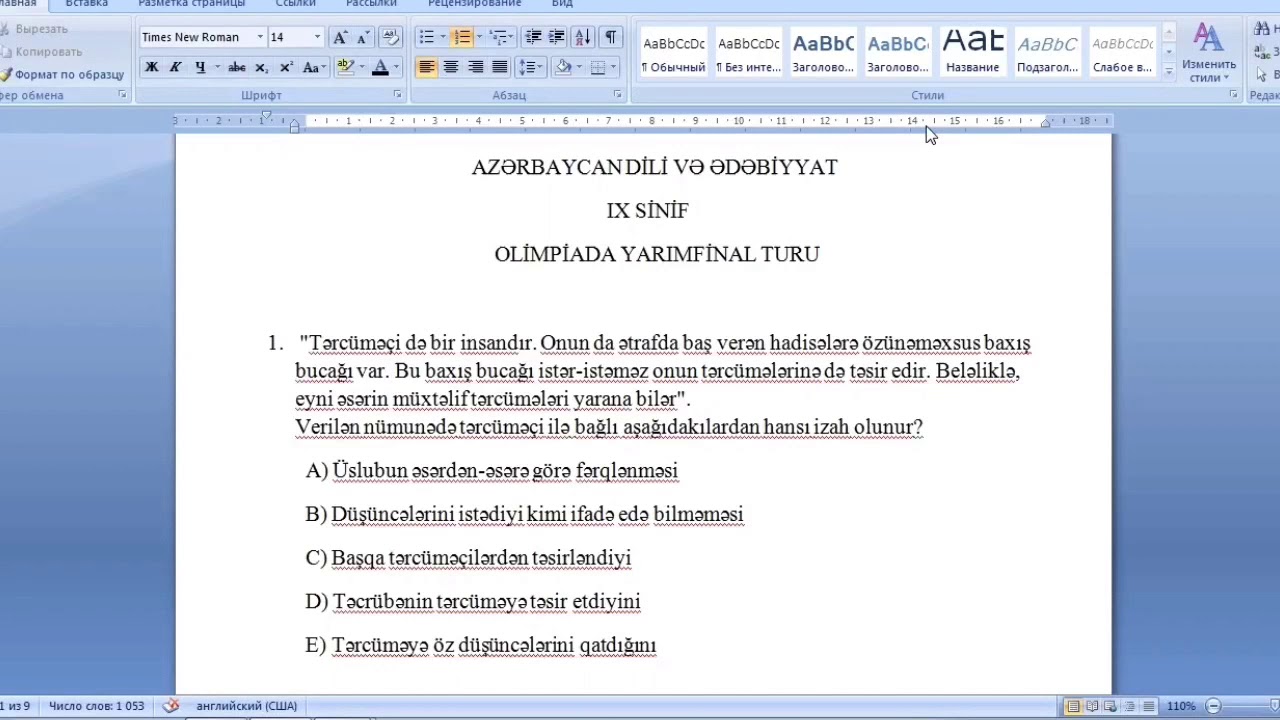Apply subscript formatting

click(262, 67)
